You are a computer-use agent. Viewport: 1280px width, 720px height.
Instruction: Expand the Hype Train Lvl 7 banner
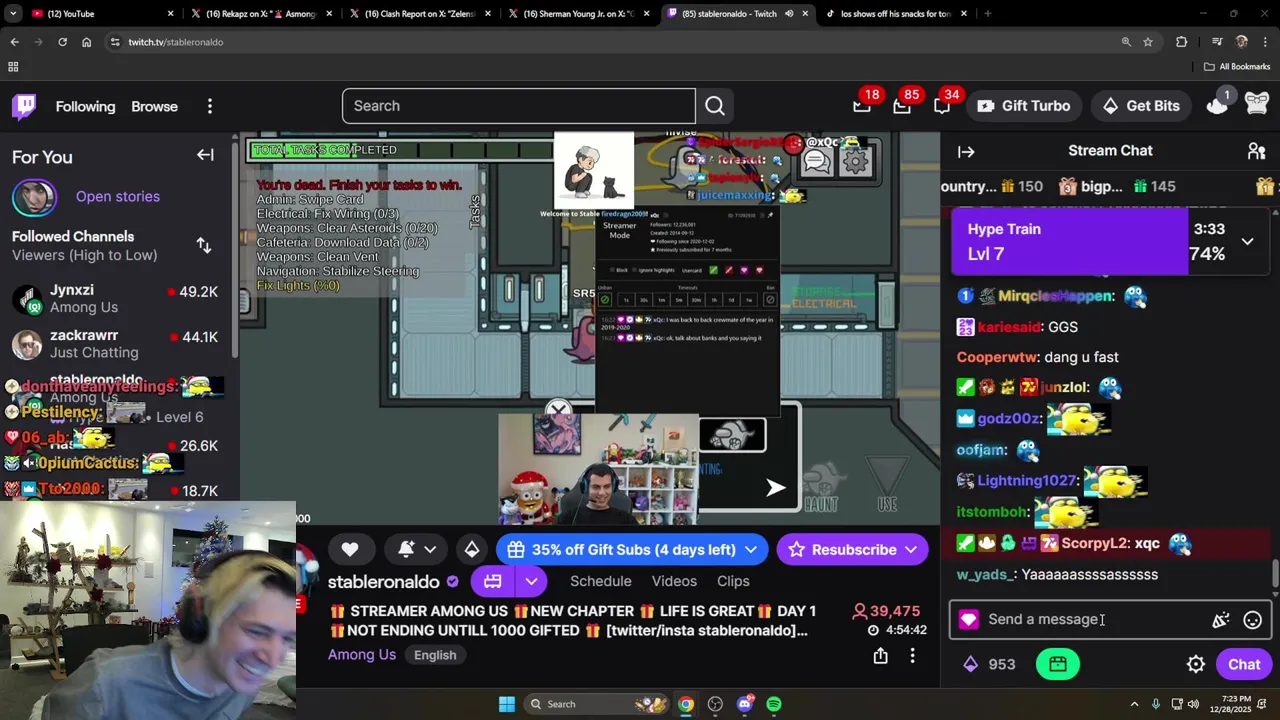pos(1247,241)
